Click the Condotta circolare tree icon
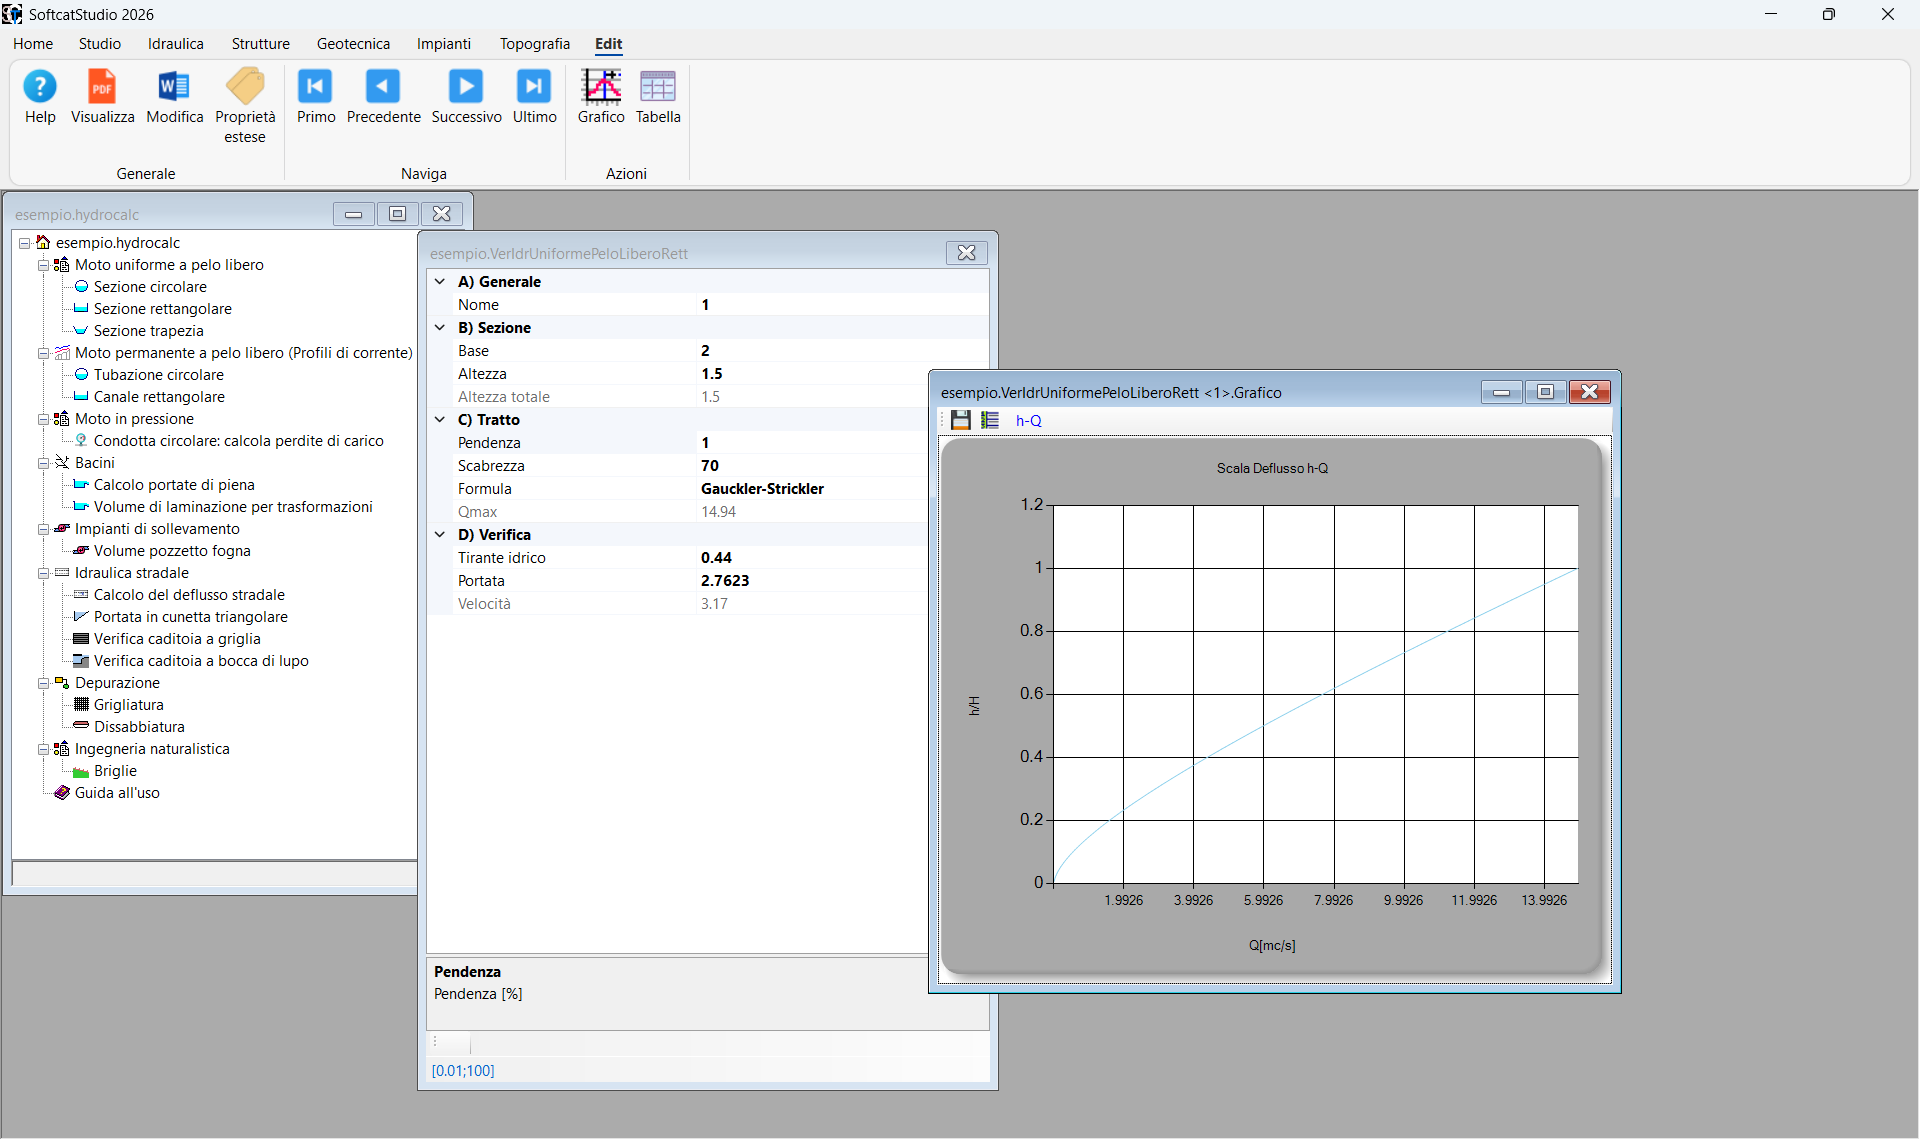The height and width of the screenshot is (1140, 1920). (x=82, y=441)
